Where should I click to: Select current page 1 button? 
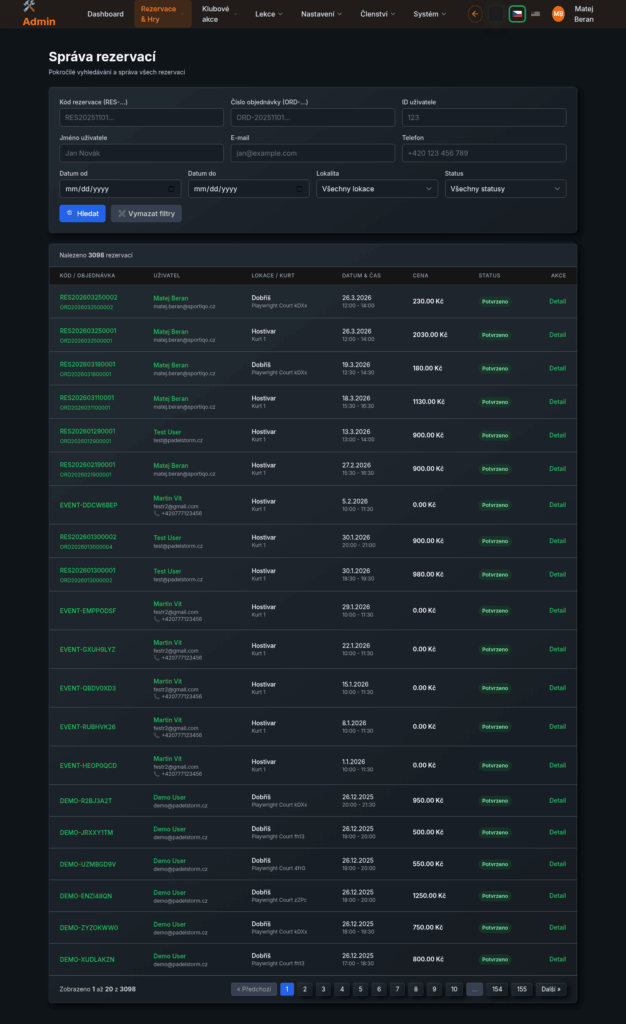tap(287, 989)
